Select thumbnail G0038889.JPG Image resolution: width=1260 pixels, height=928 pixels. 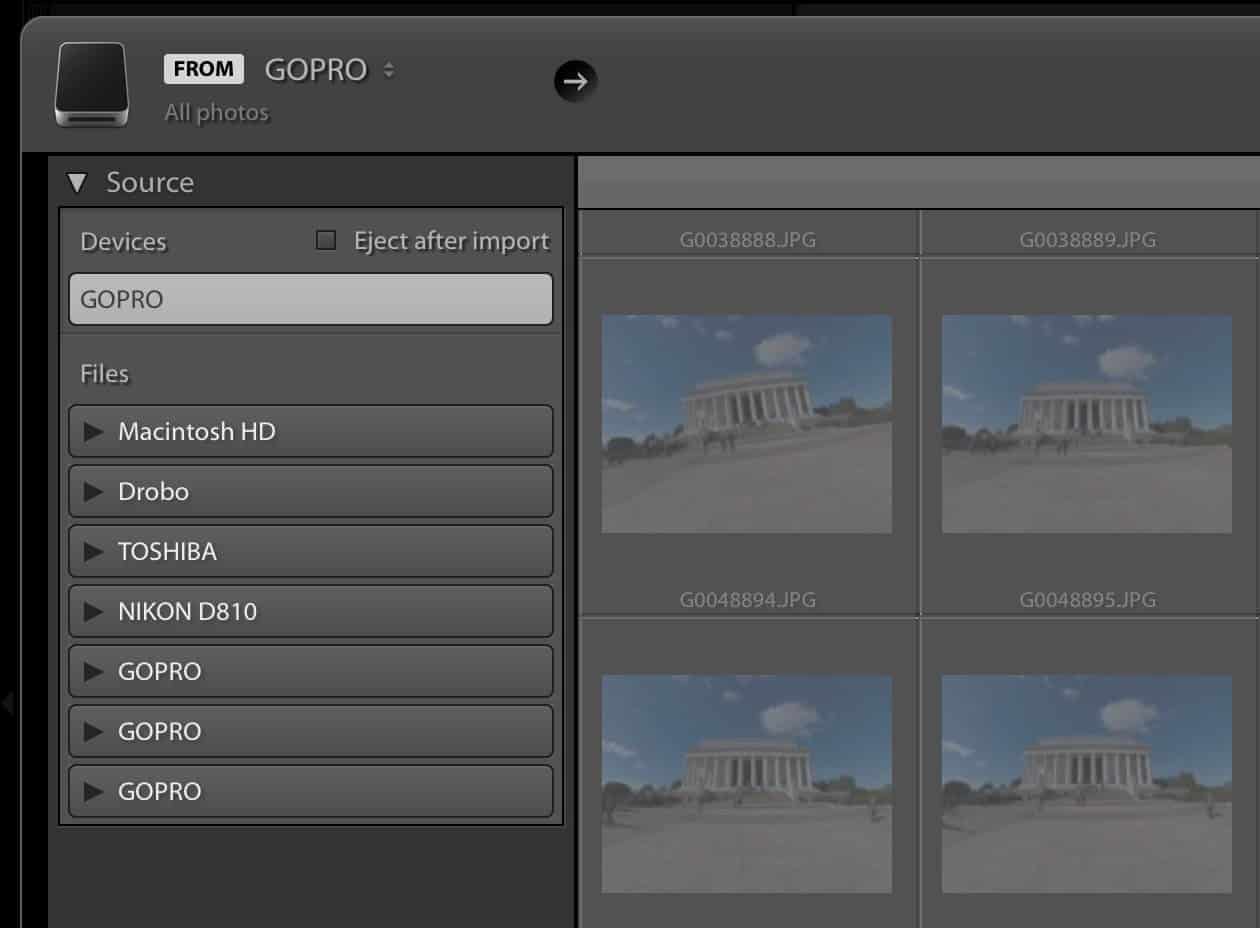pos(1087,424)
